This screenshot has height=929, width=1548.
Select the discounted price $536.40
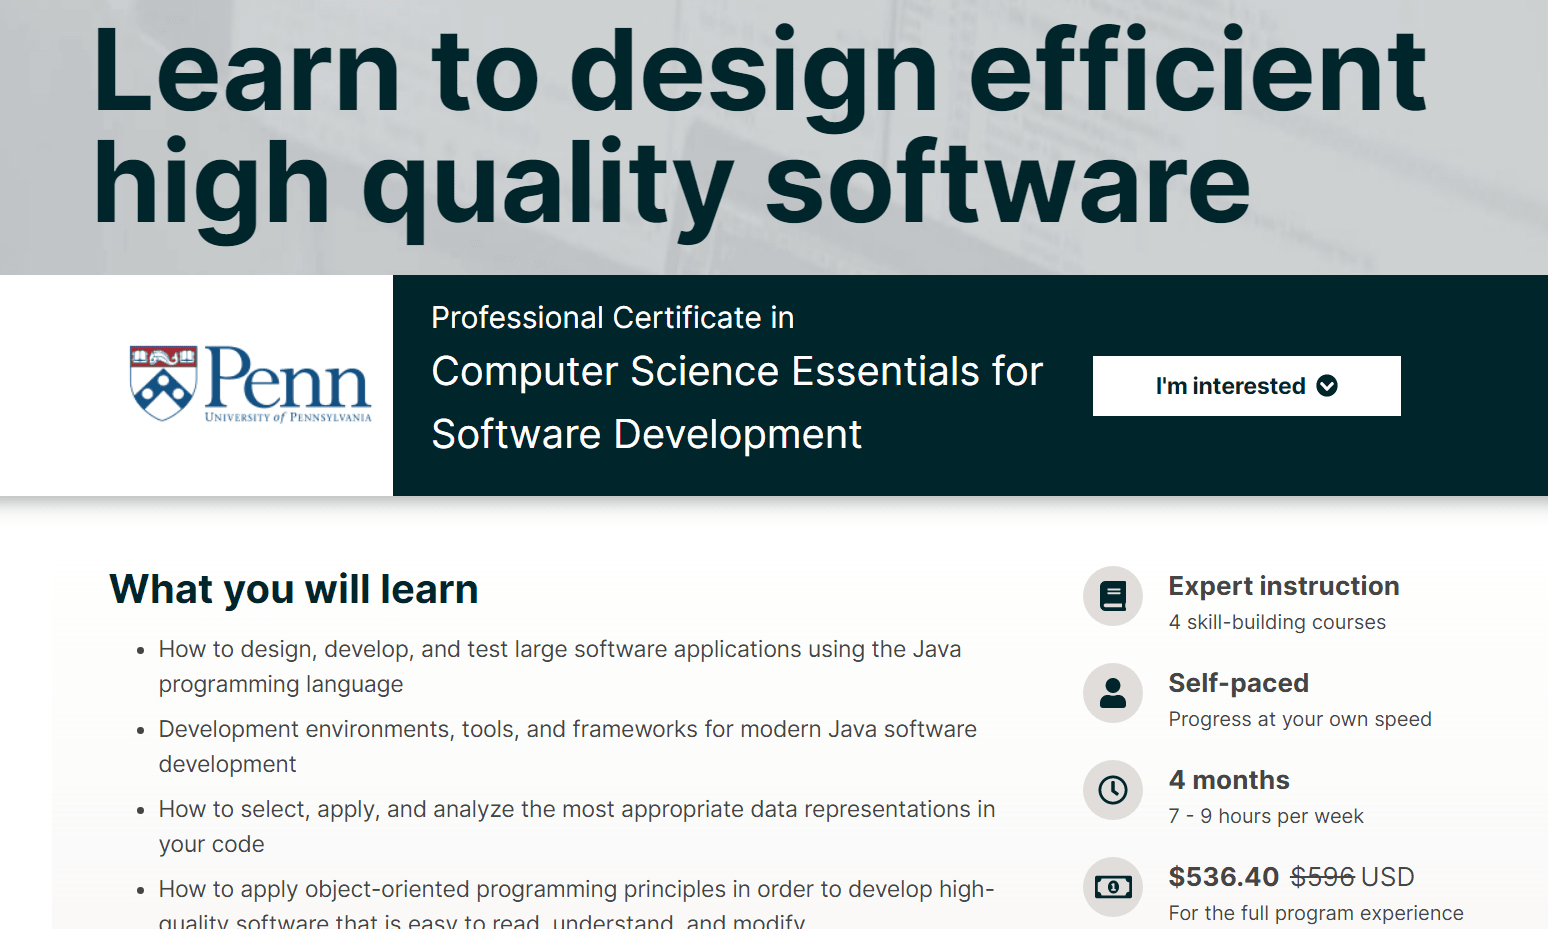click(x=1224, y=877)
